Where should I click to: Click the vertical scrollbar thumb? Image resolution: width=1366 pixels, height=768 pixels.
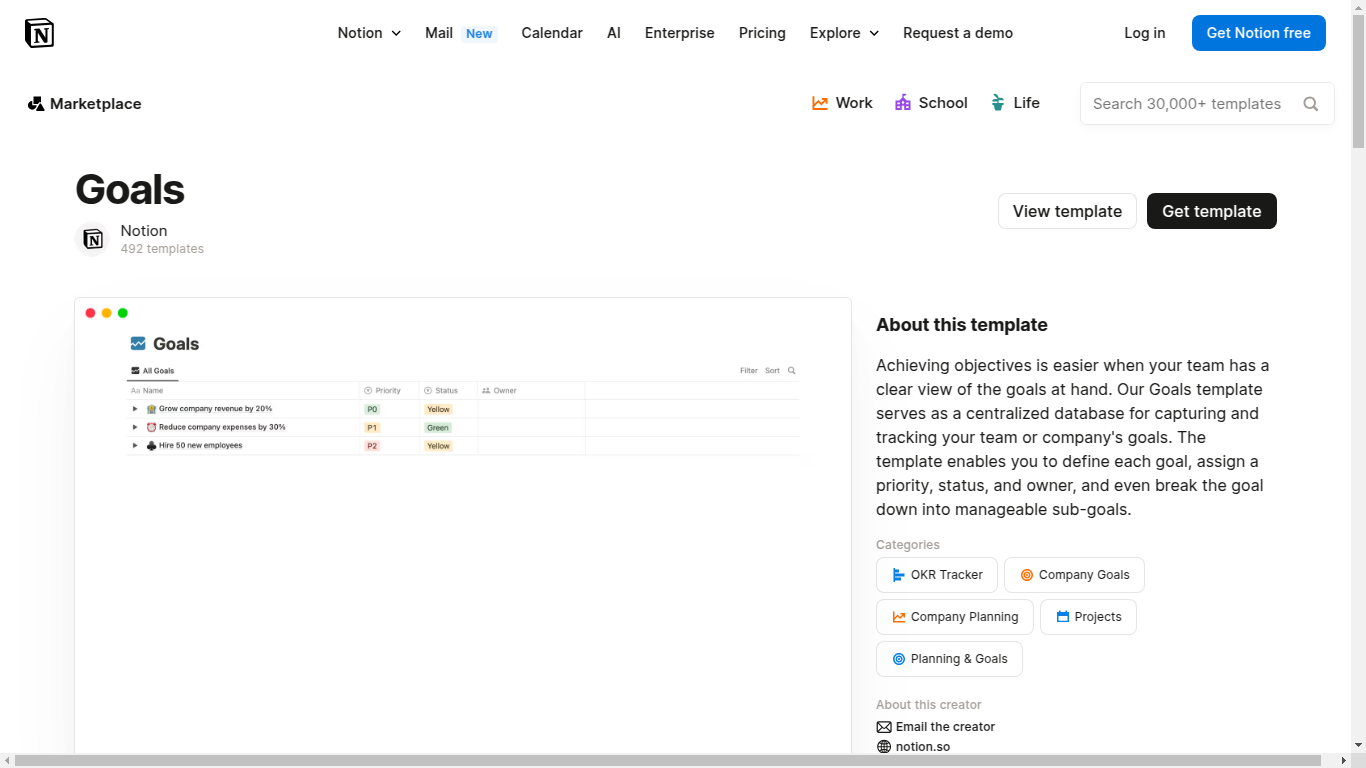tap(1358, 82)
